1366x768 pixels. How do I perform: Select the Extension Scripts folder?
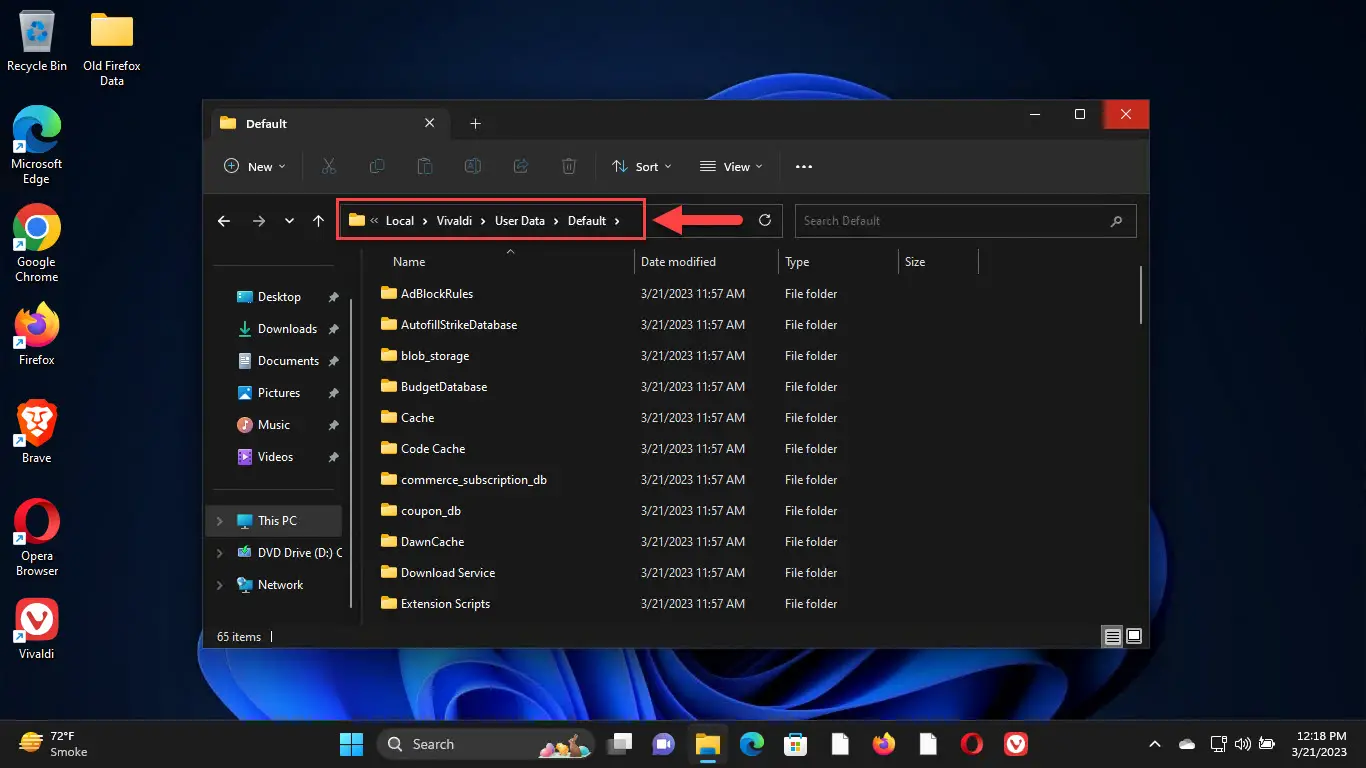445,604
